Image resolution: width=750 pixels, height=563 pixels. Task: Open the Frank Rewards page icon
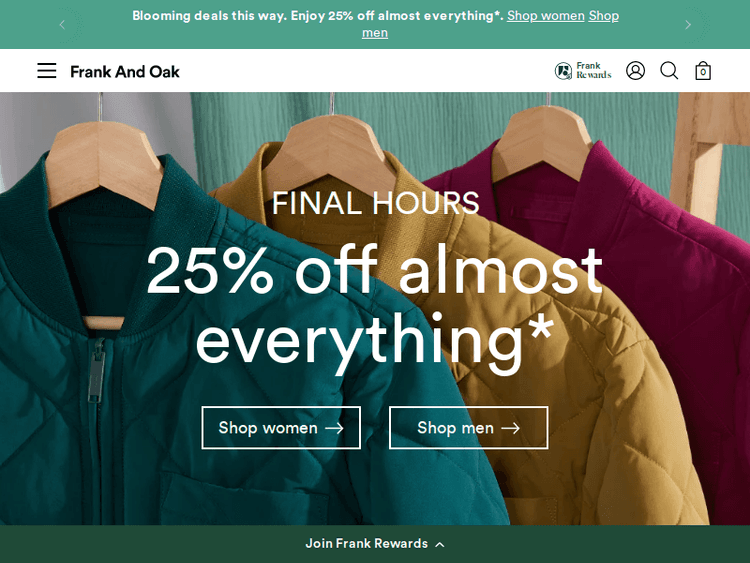(x=583, y=71)
